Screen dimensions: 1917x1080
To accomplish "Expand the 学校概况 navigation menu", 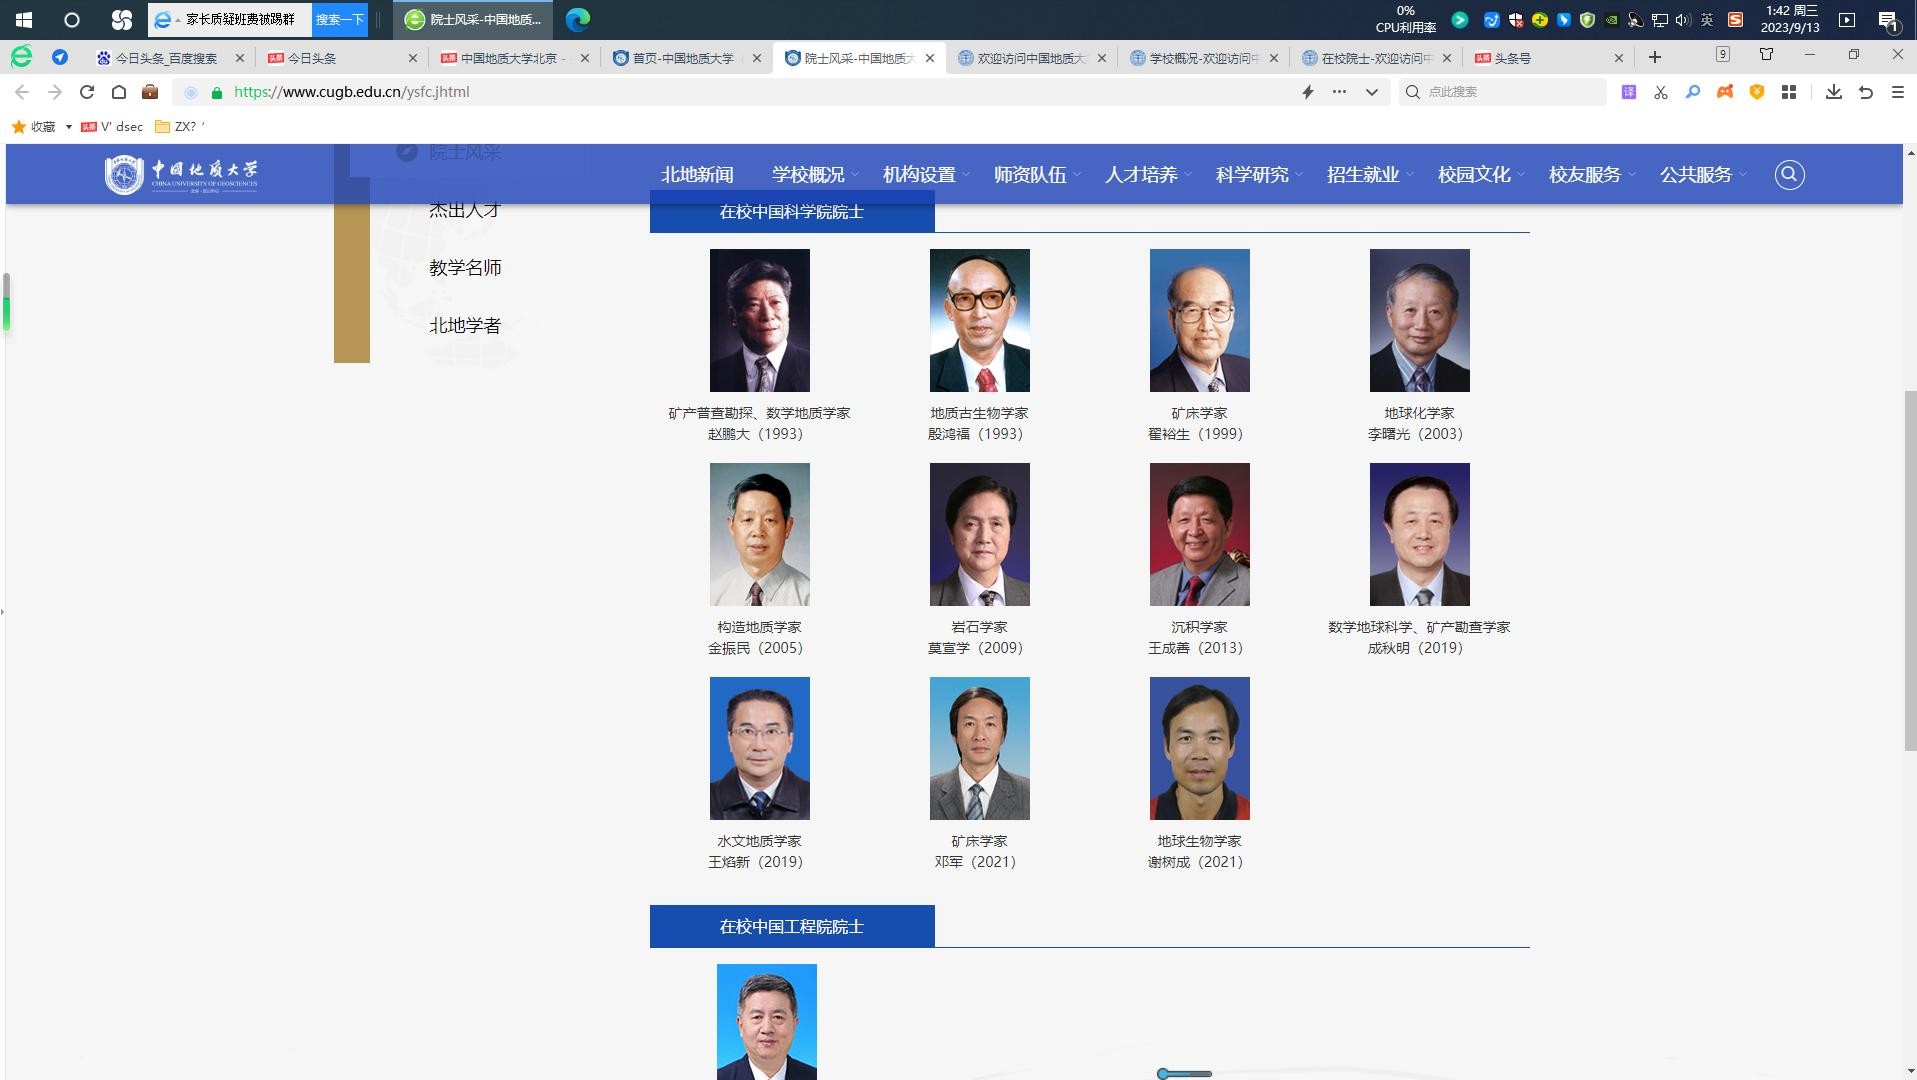I will pyautogui.click(x=814, y=175).
